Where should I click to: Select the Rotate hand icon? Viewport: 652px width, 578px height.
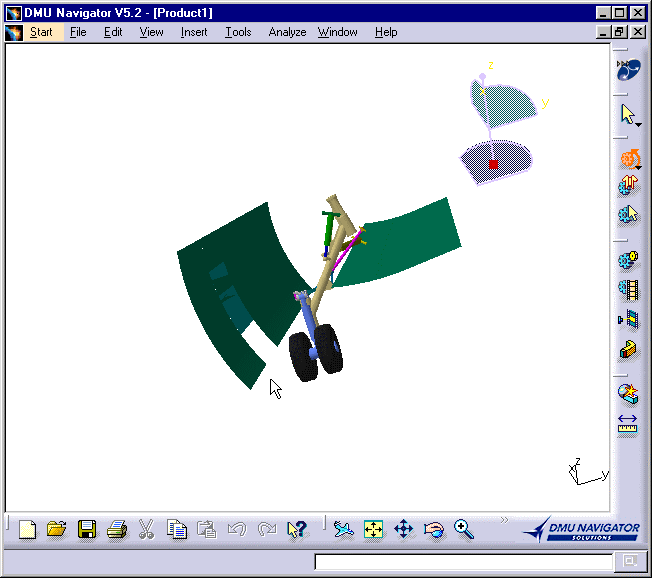[x=434, y=529]
